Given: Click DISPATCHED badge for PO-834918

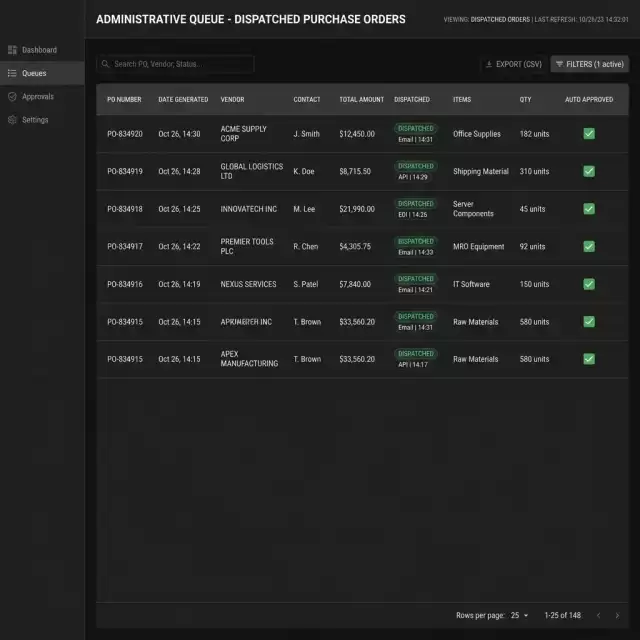Looking at the screenshot, I should [416, 204].
